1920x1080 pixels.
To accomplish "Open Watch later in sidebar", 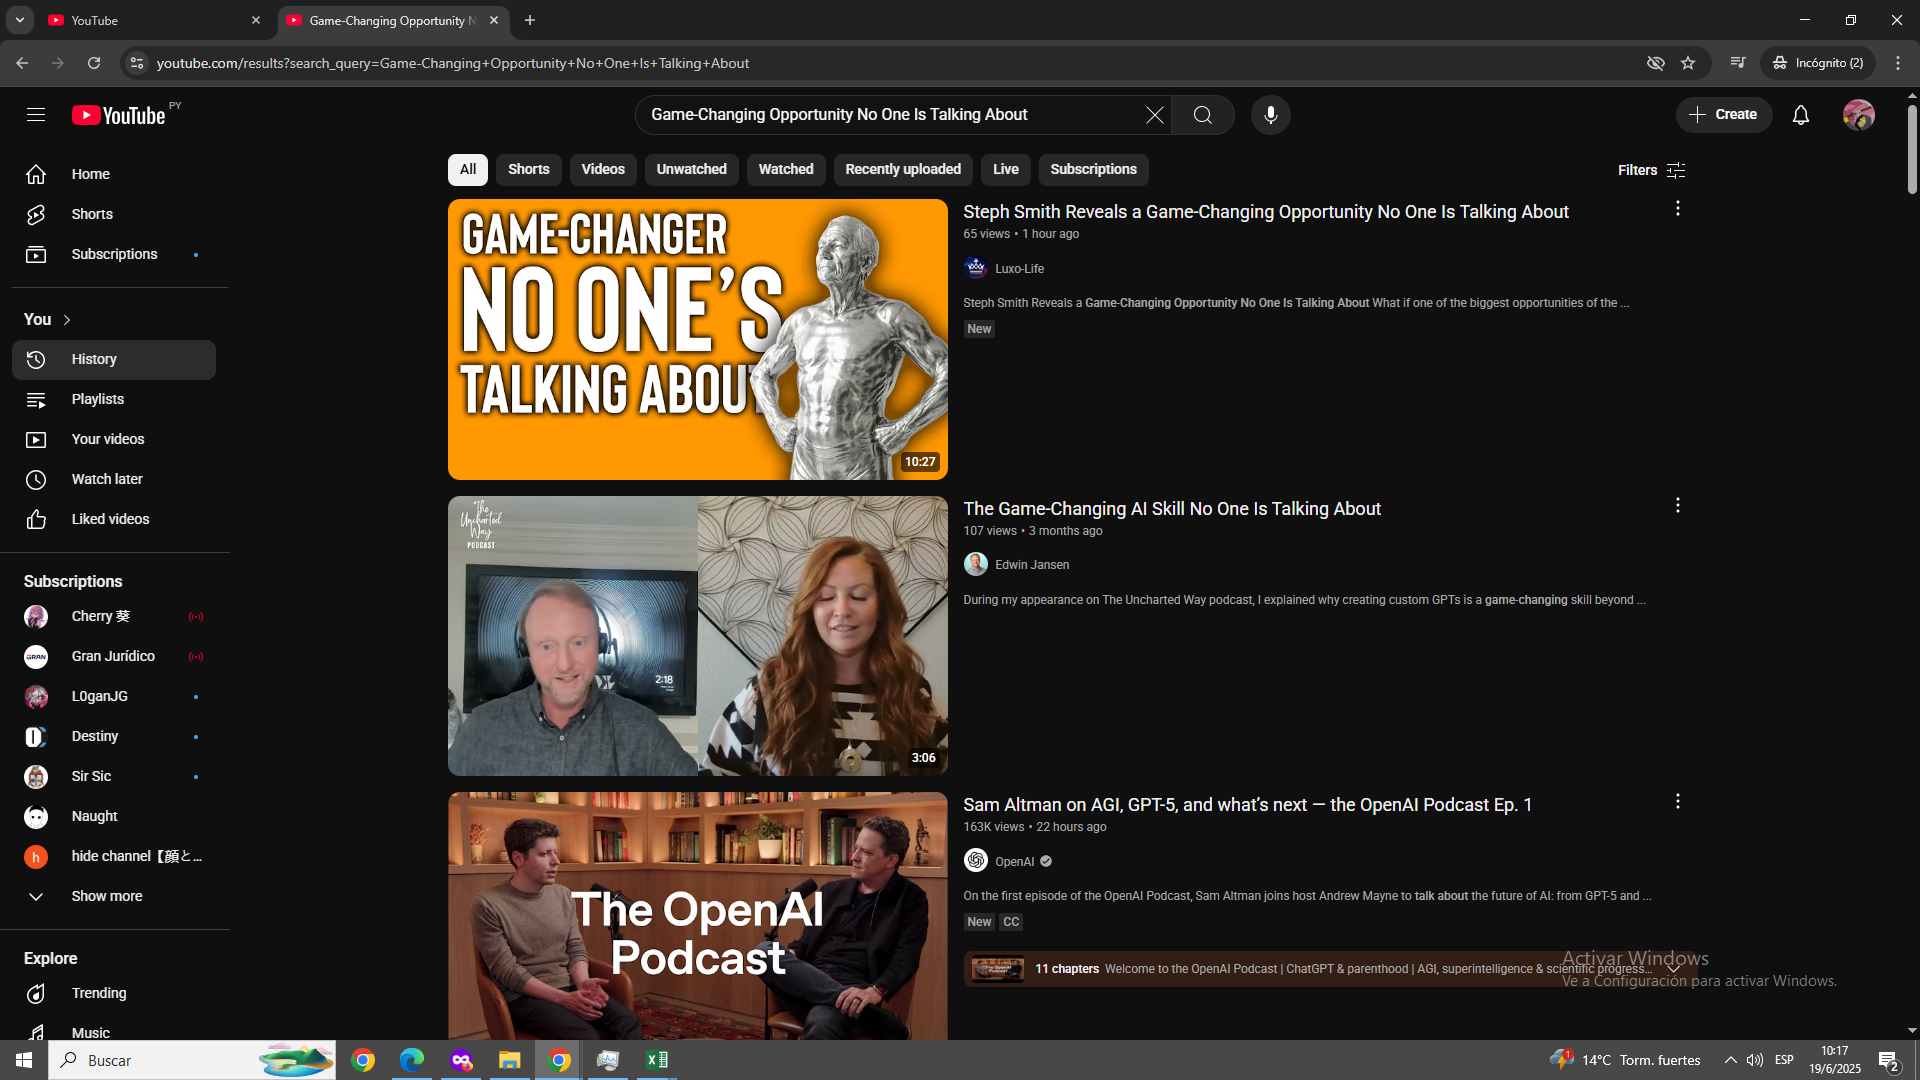I will pyautogui.click(x=114, y=480).
